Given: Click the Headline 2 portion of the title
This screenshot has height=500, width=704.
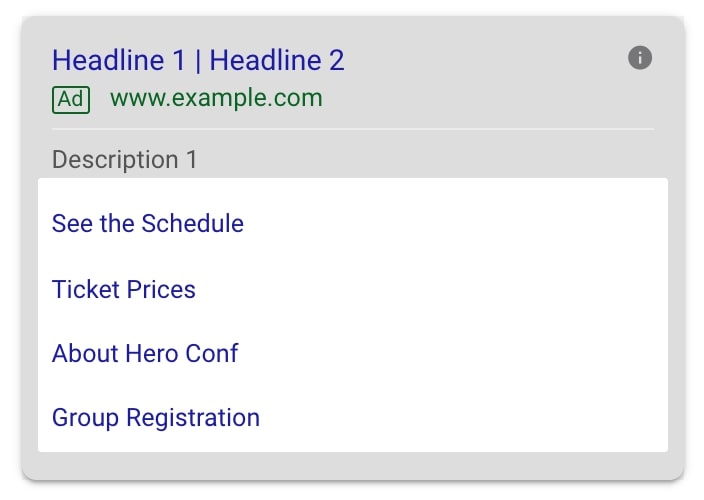Looking at the screenshot, I should coord(277,60).
